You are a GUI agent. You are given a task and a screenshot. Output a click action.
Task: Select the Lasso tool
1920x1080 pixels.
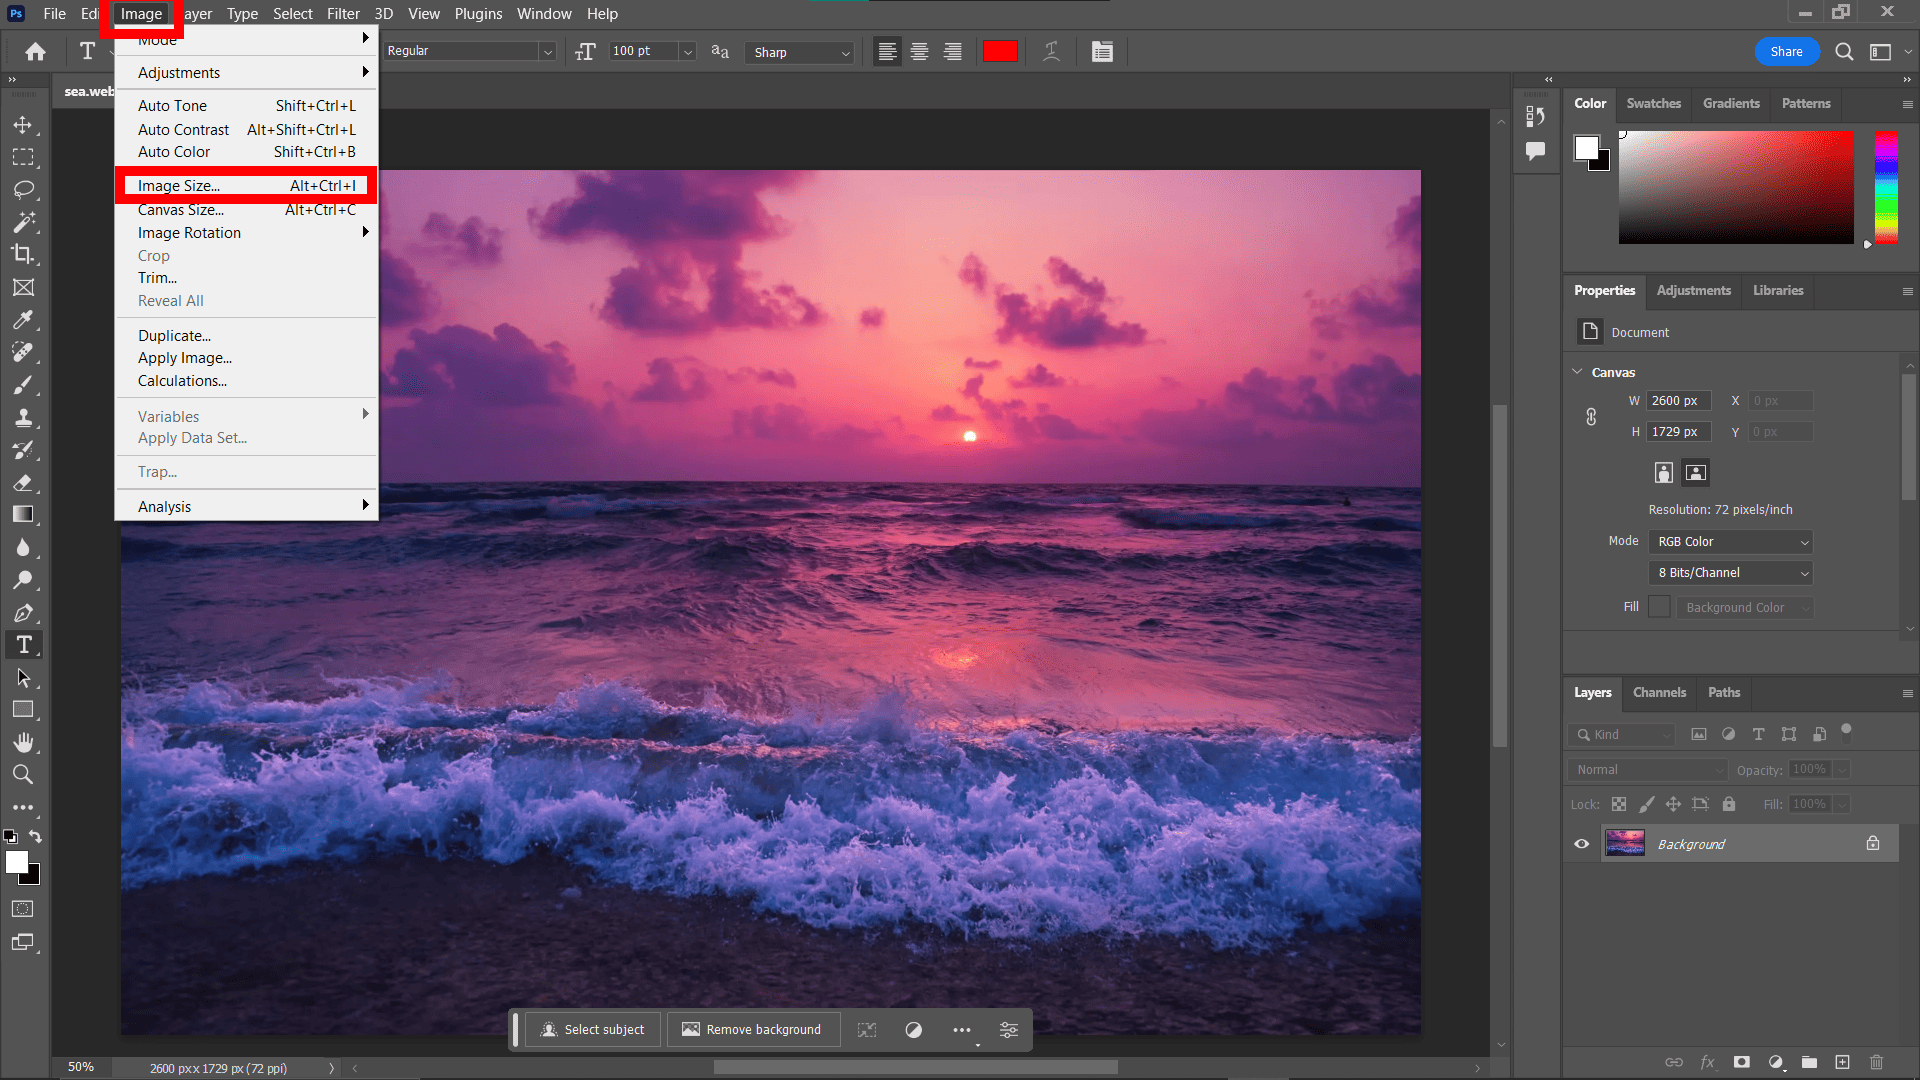tap(24, 190)
